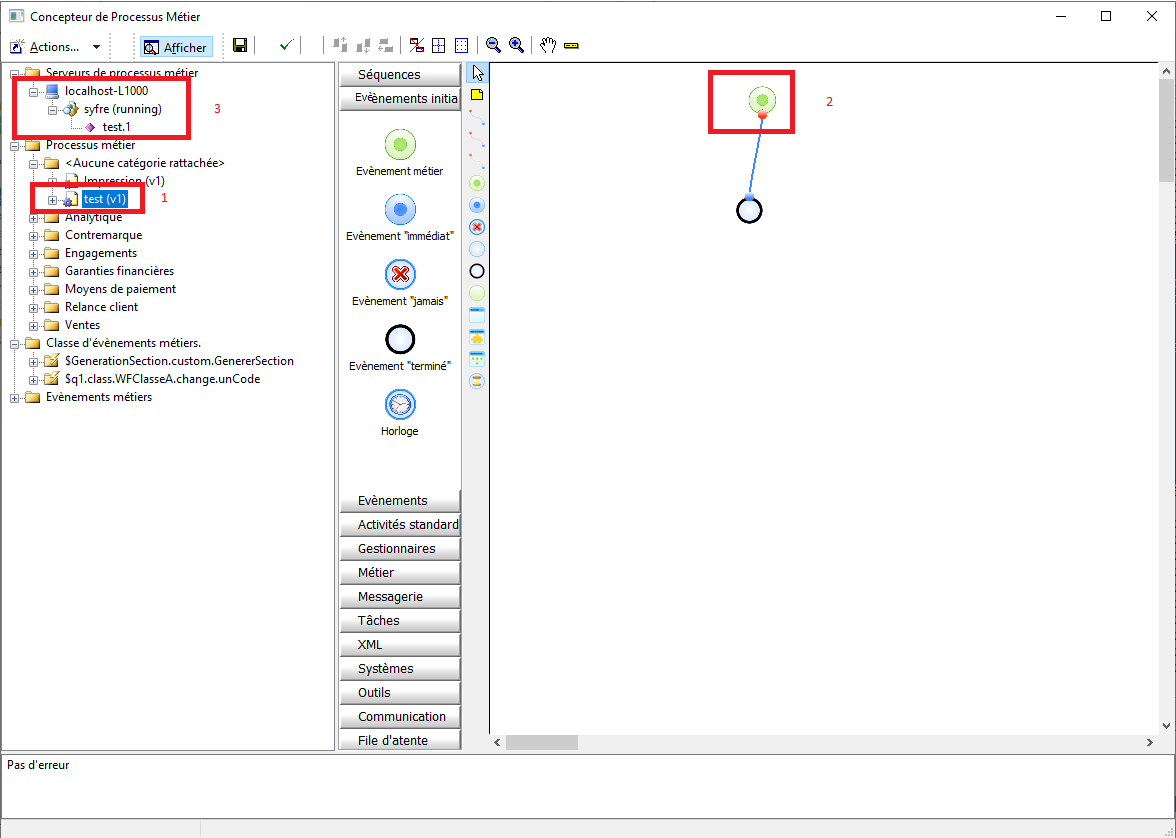1176x838 pixels.
Task: Choose the Horloge clock palette item
Action: (400, 413)
